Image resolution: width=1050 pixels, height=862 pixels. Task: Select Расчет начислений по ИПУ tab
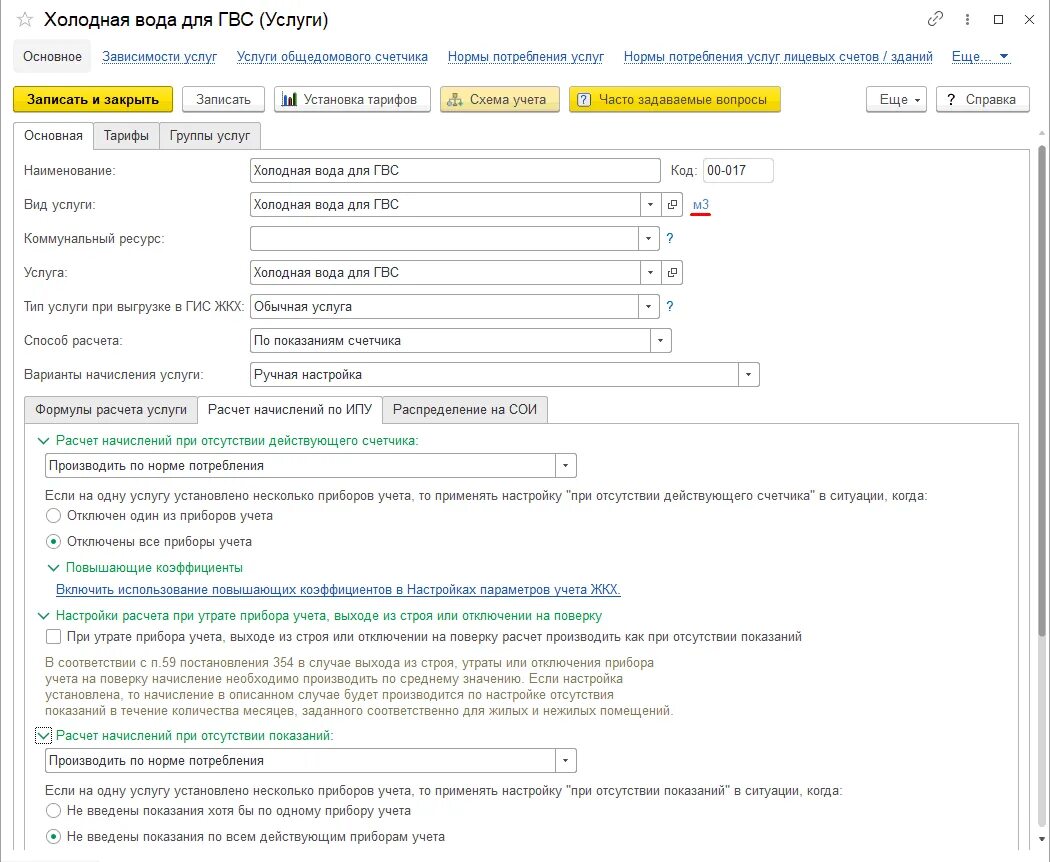point(290,409)
